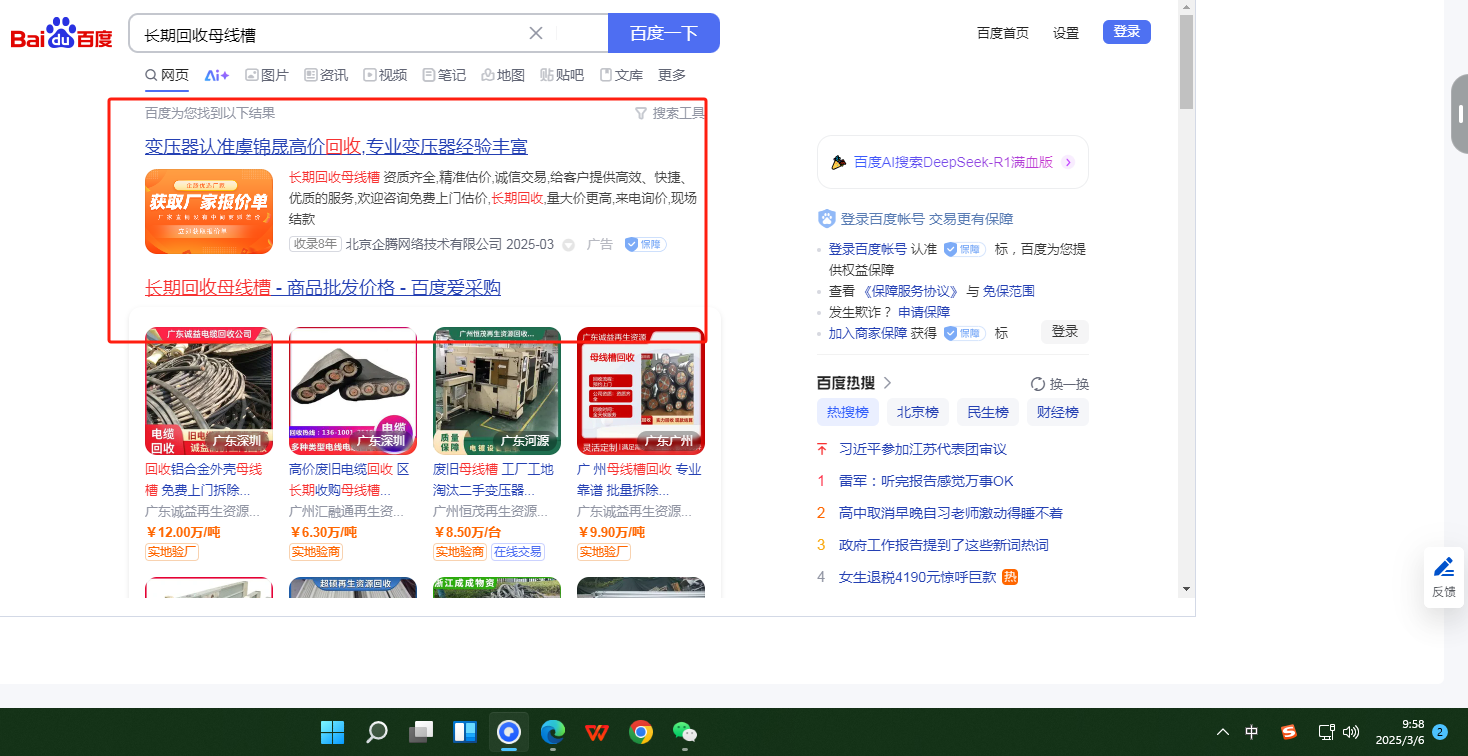Image resolution: width=1468 pixels, height=756 pixels.
Task: Click the paw shield icon by 登录百度帐号
Action: pyautogui.click(x=826, y=219)
